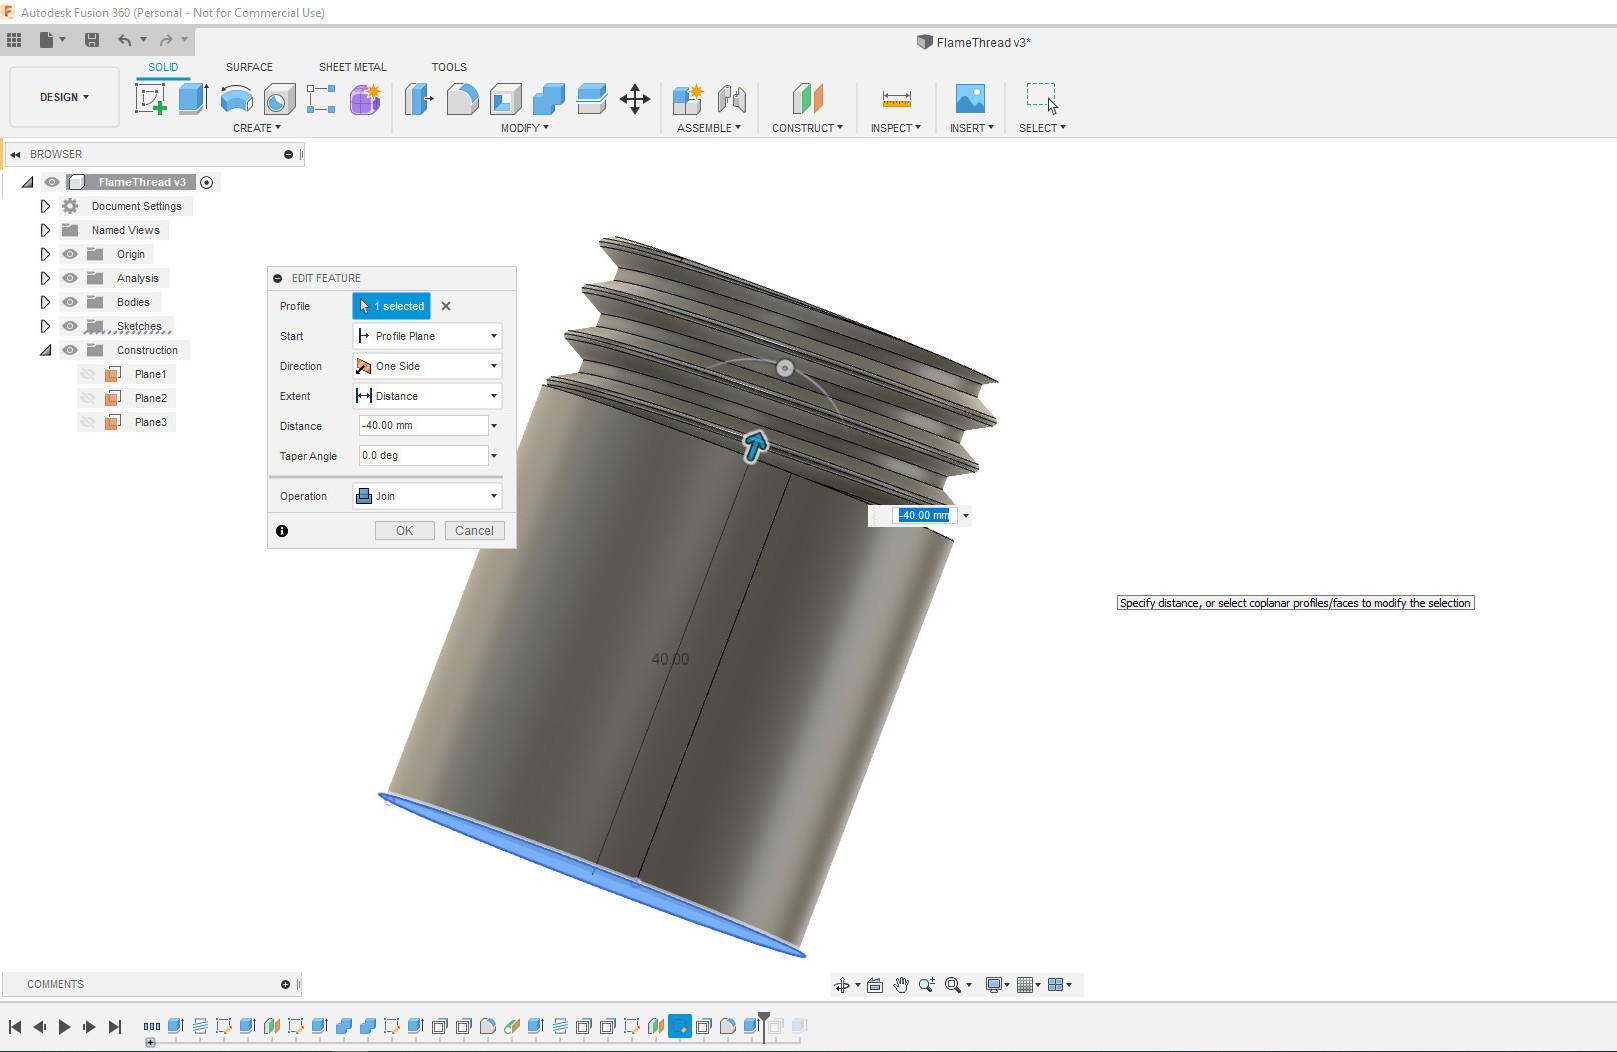The image size is (1617, 1052).
Task: Click the Extrude tool icon
Action: [x=193, y=99]
